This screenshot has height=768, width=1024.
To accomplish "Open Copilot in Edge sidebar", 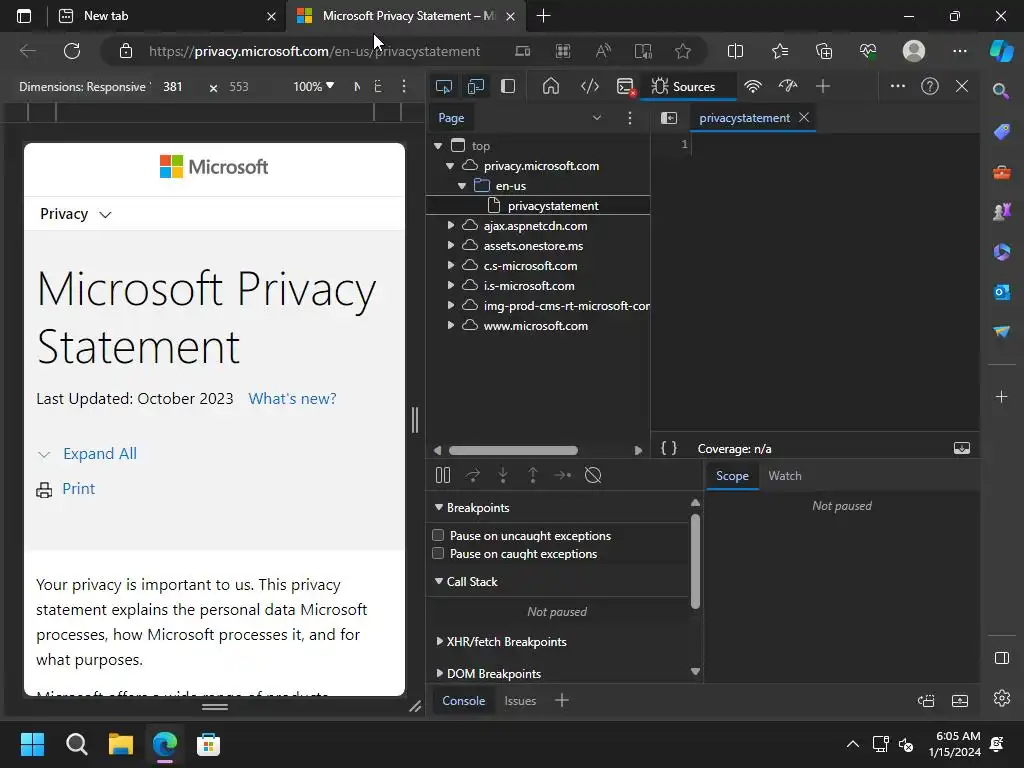I will coord(1001,51).
